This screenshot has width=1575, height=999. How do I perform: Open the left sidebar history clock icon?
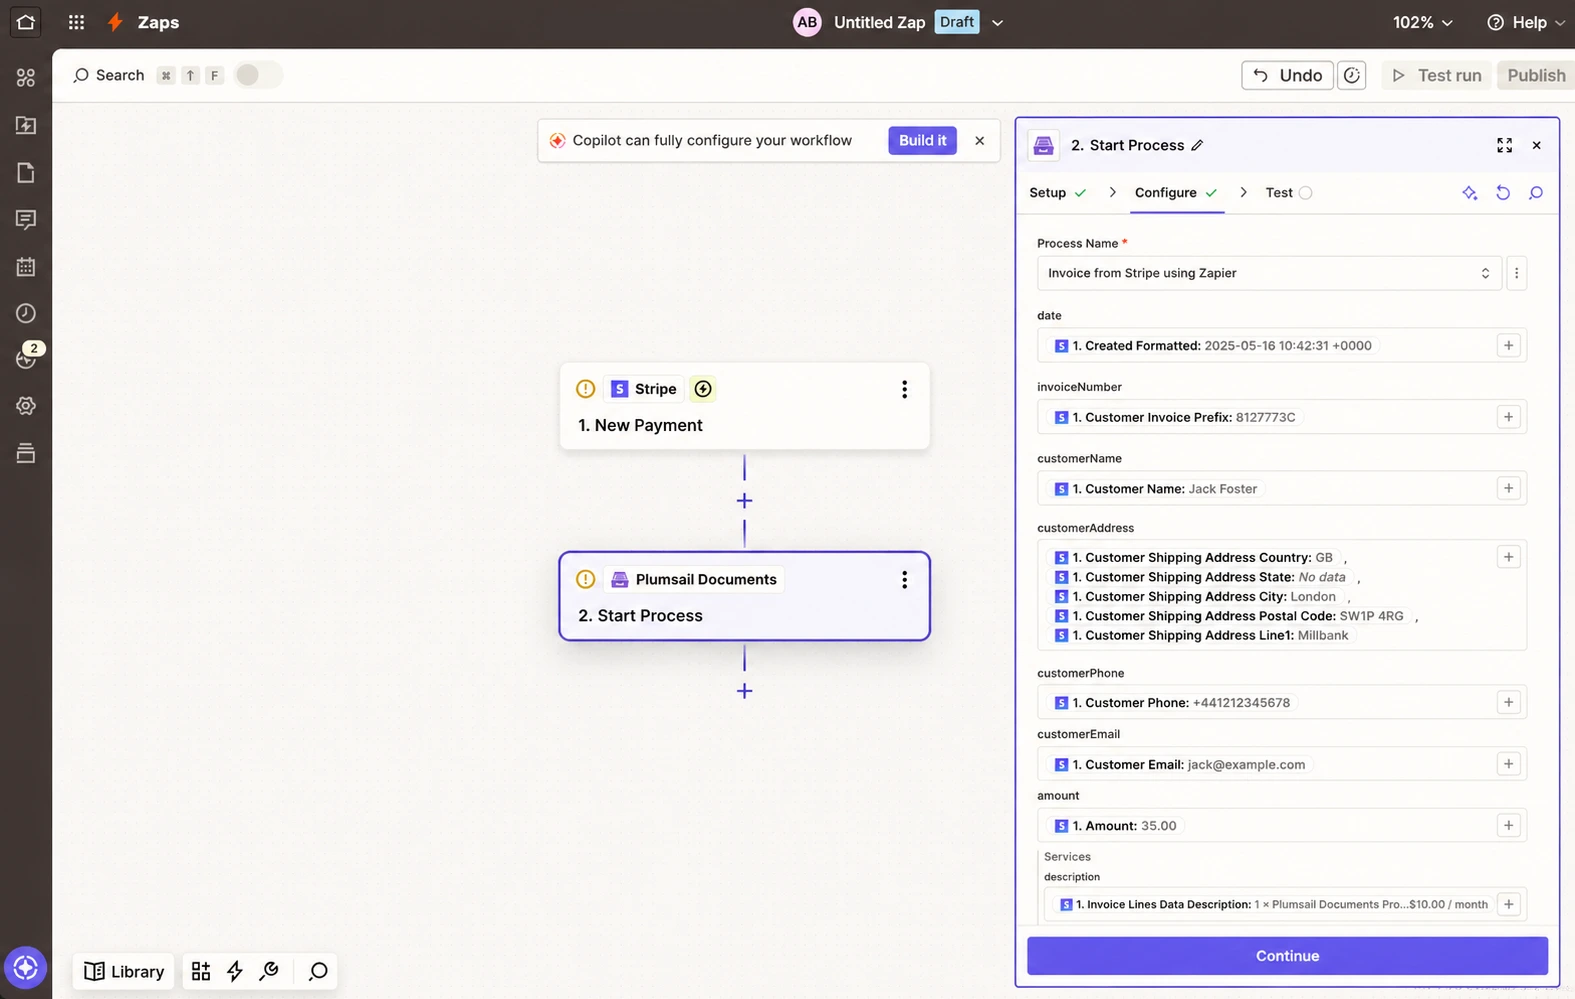click(26, 313)
